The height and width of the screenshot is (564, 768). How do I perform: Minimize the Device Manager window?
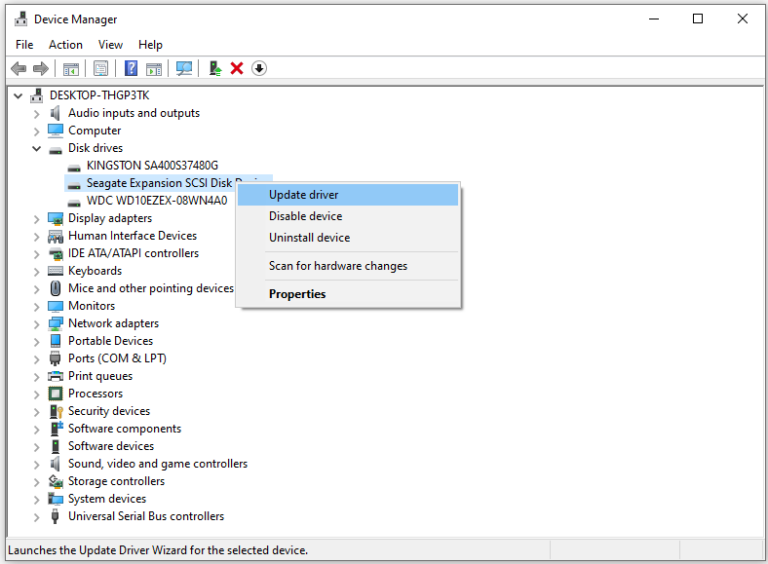tap(654, 19)
